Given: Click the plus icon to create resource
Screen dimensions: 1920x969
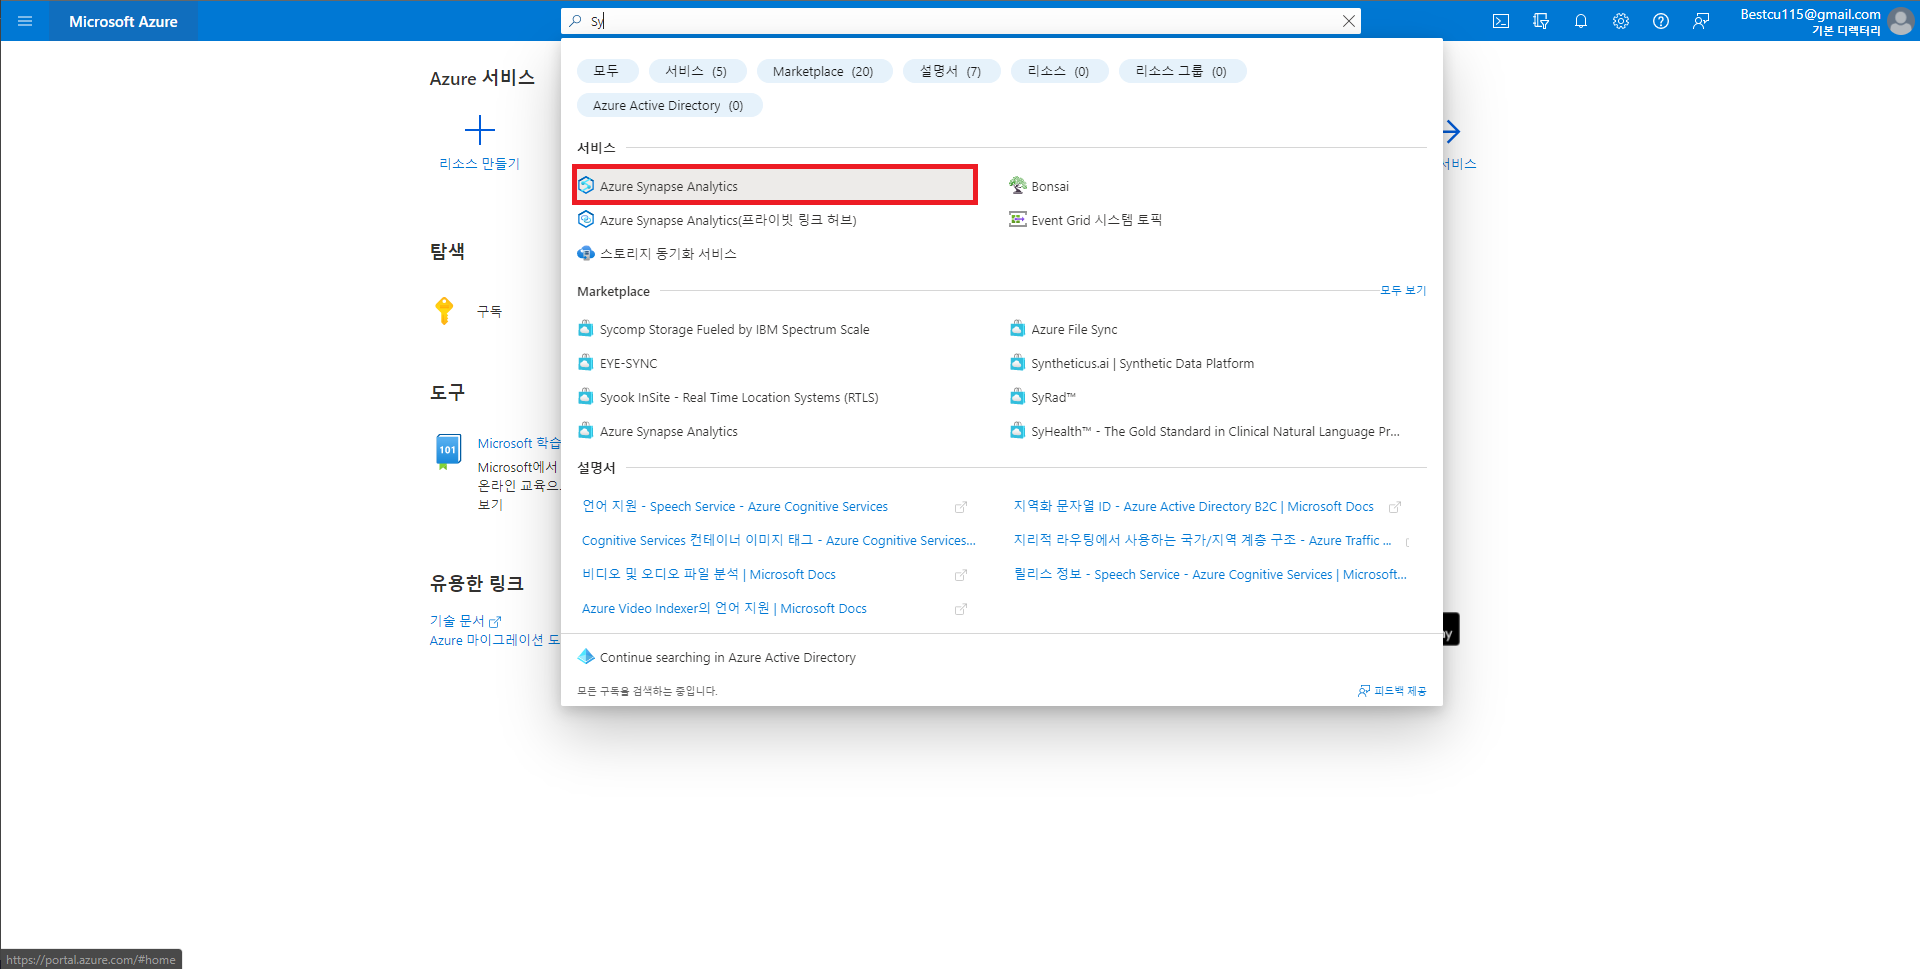Looking at the screenshot, I should [480, 130].
